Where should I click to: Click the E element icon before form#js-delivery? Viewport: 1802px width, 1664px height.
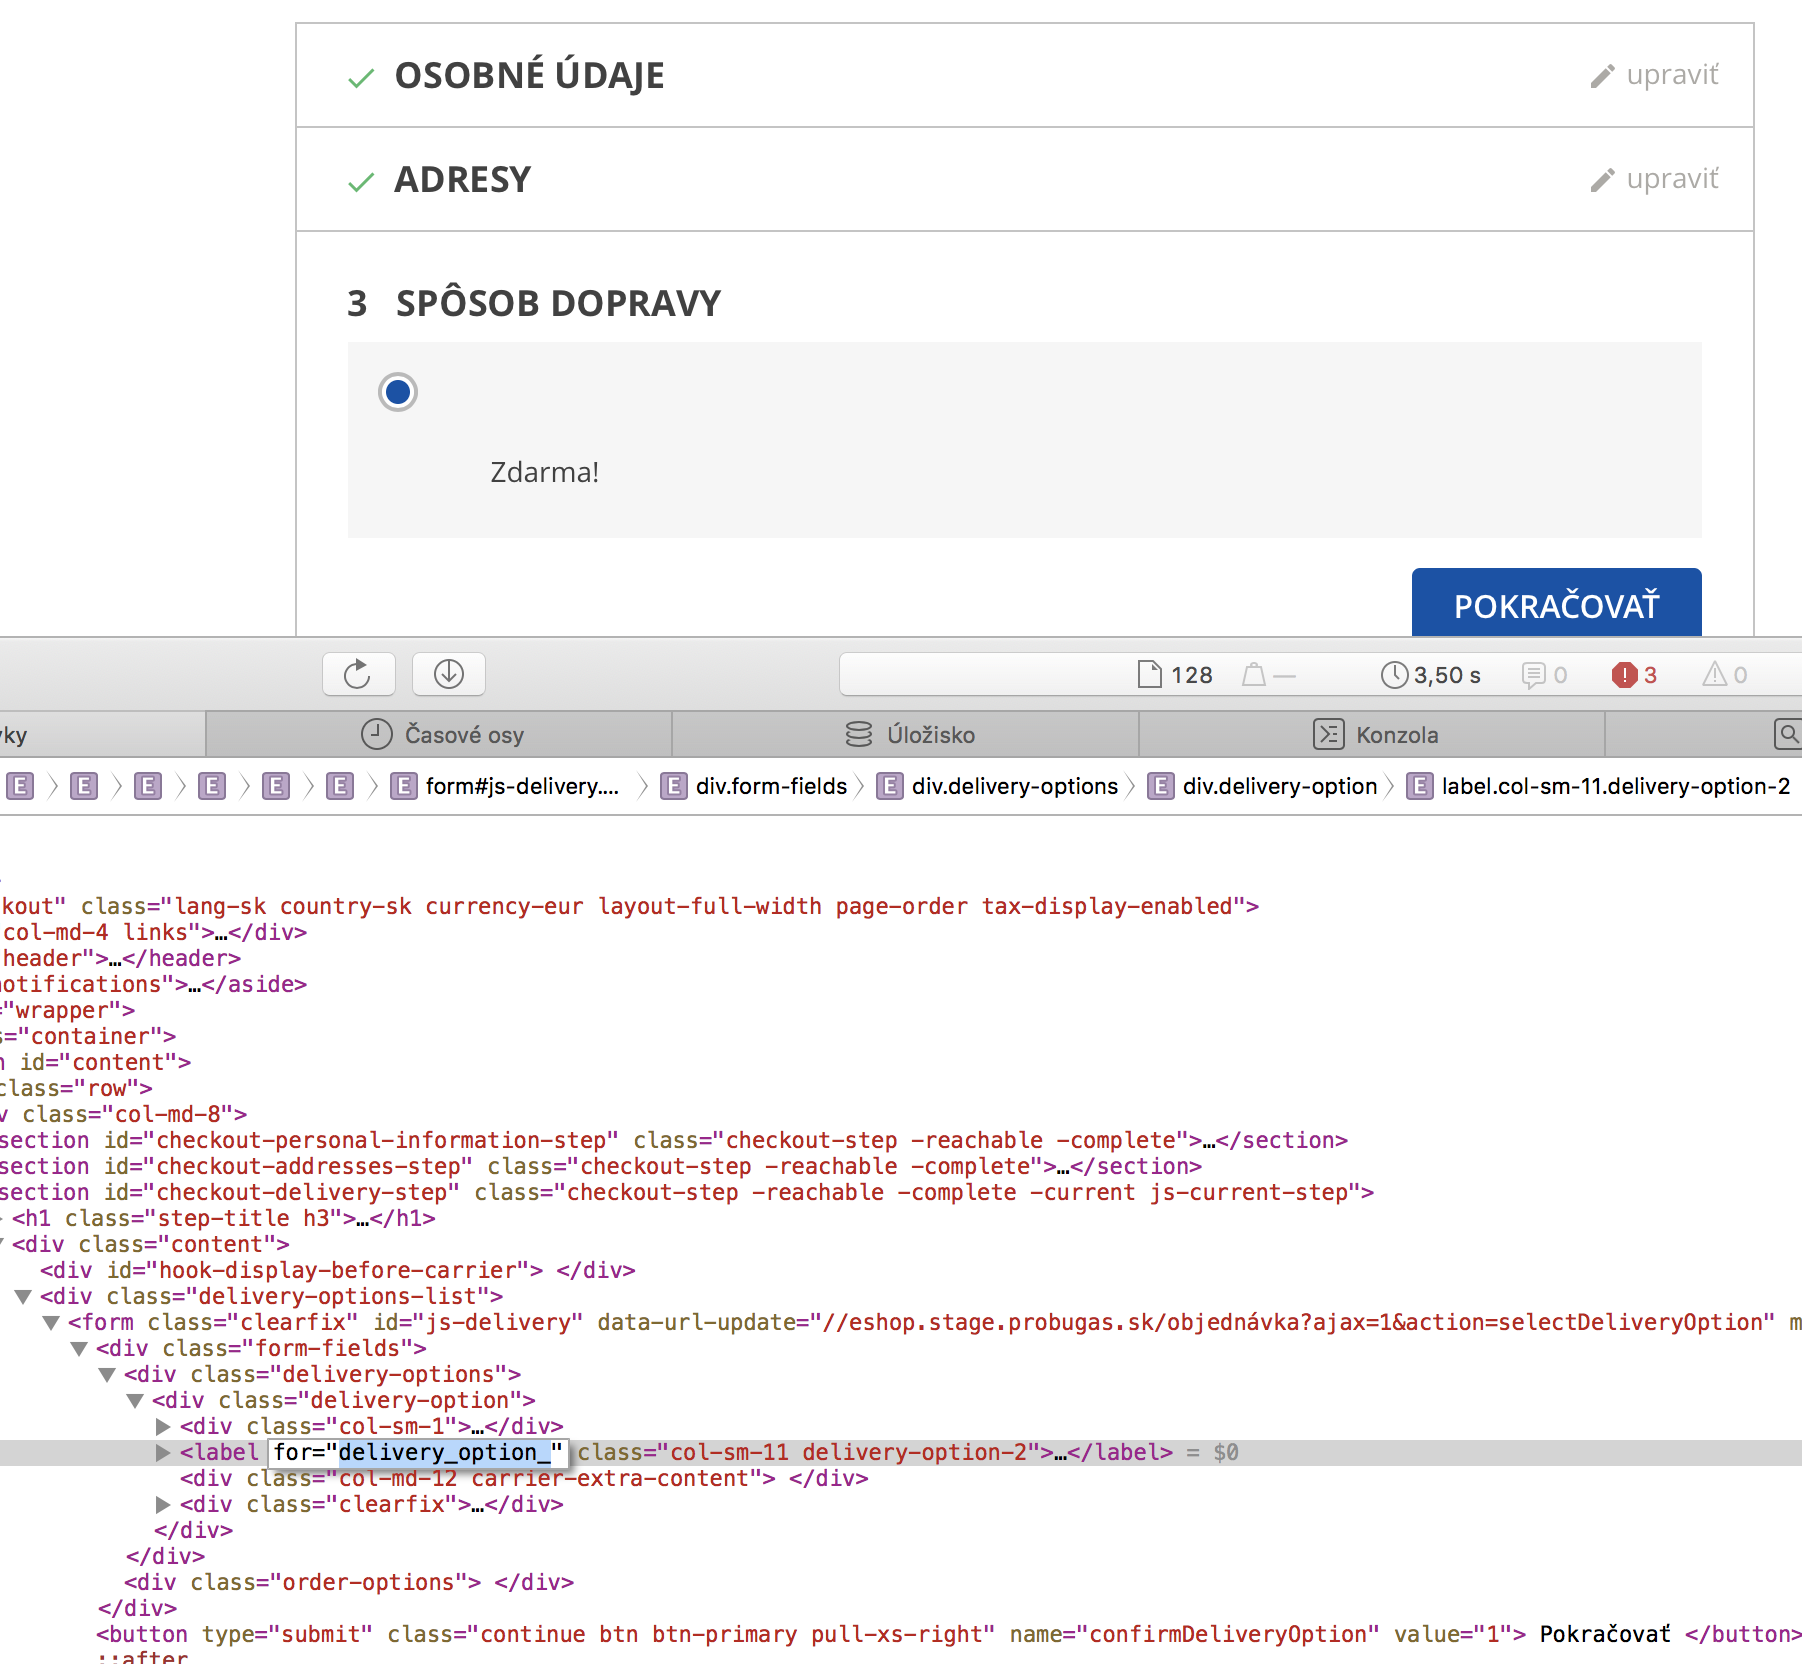coord(404,787)
